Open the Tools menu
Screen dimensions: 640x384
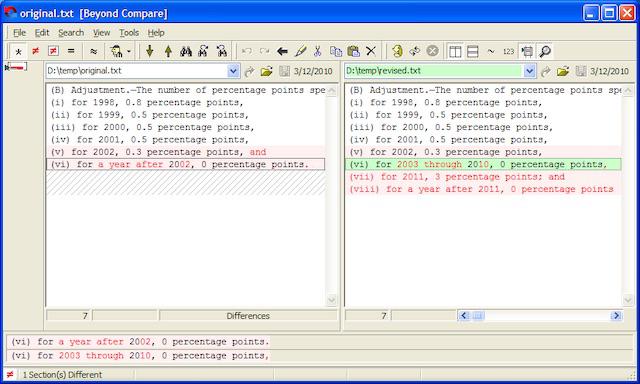129,33
